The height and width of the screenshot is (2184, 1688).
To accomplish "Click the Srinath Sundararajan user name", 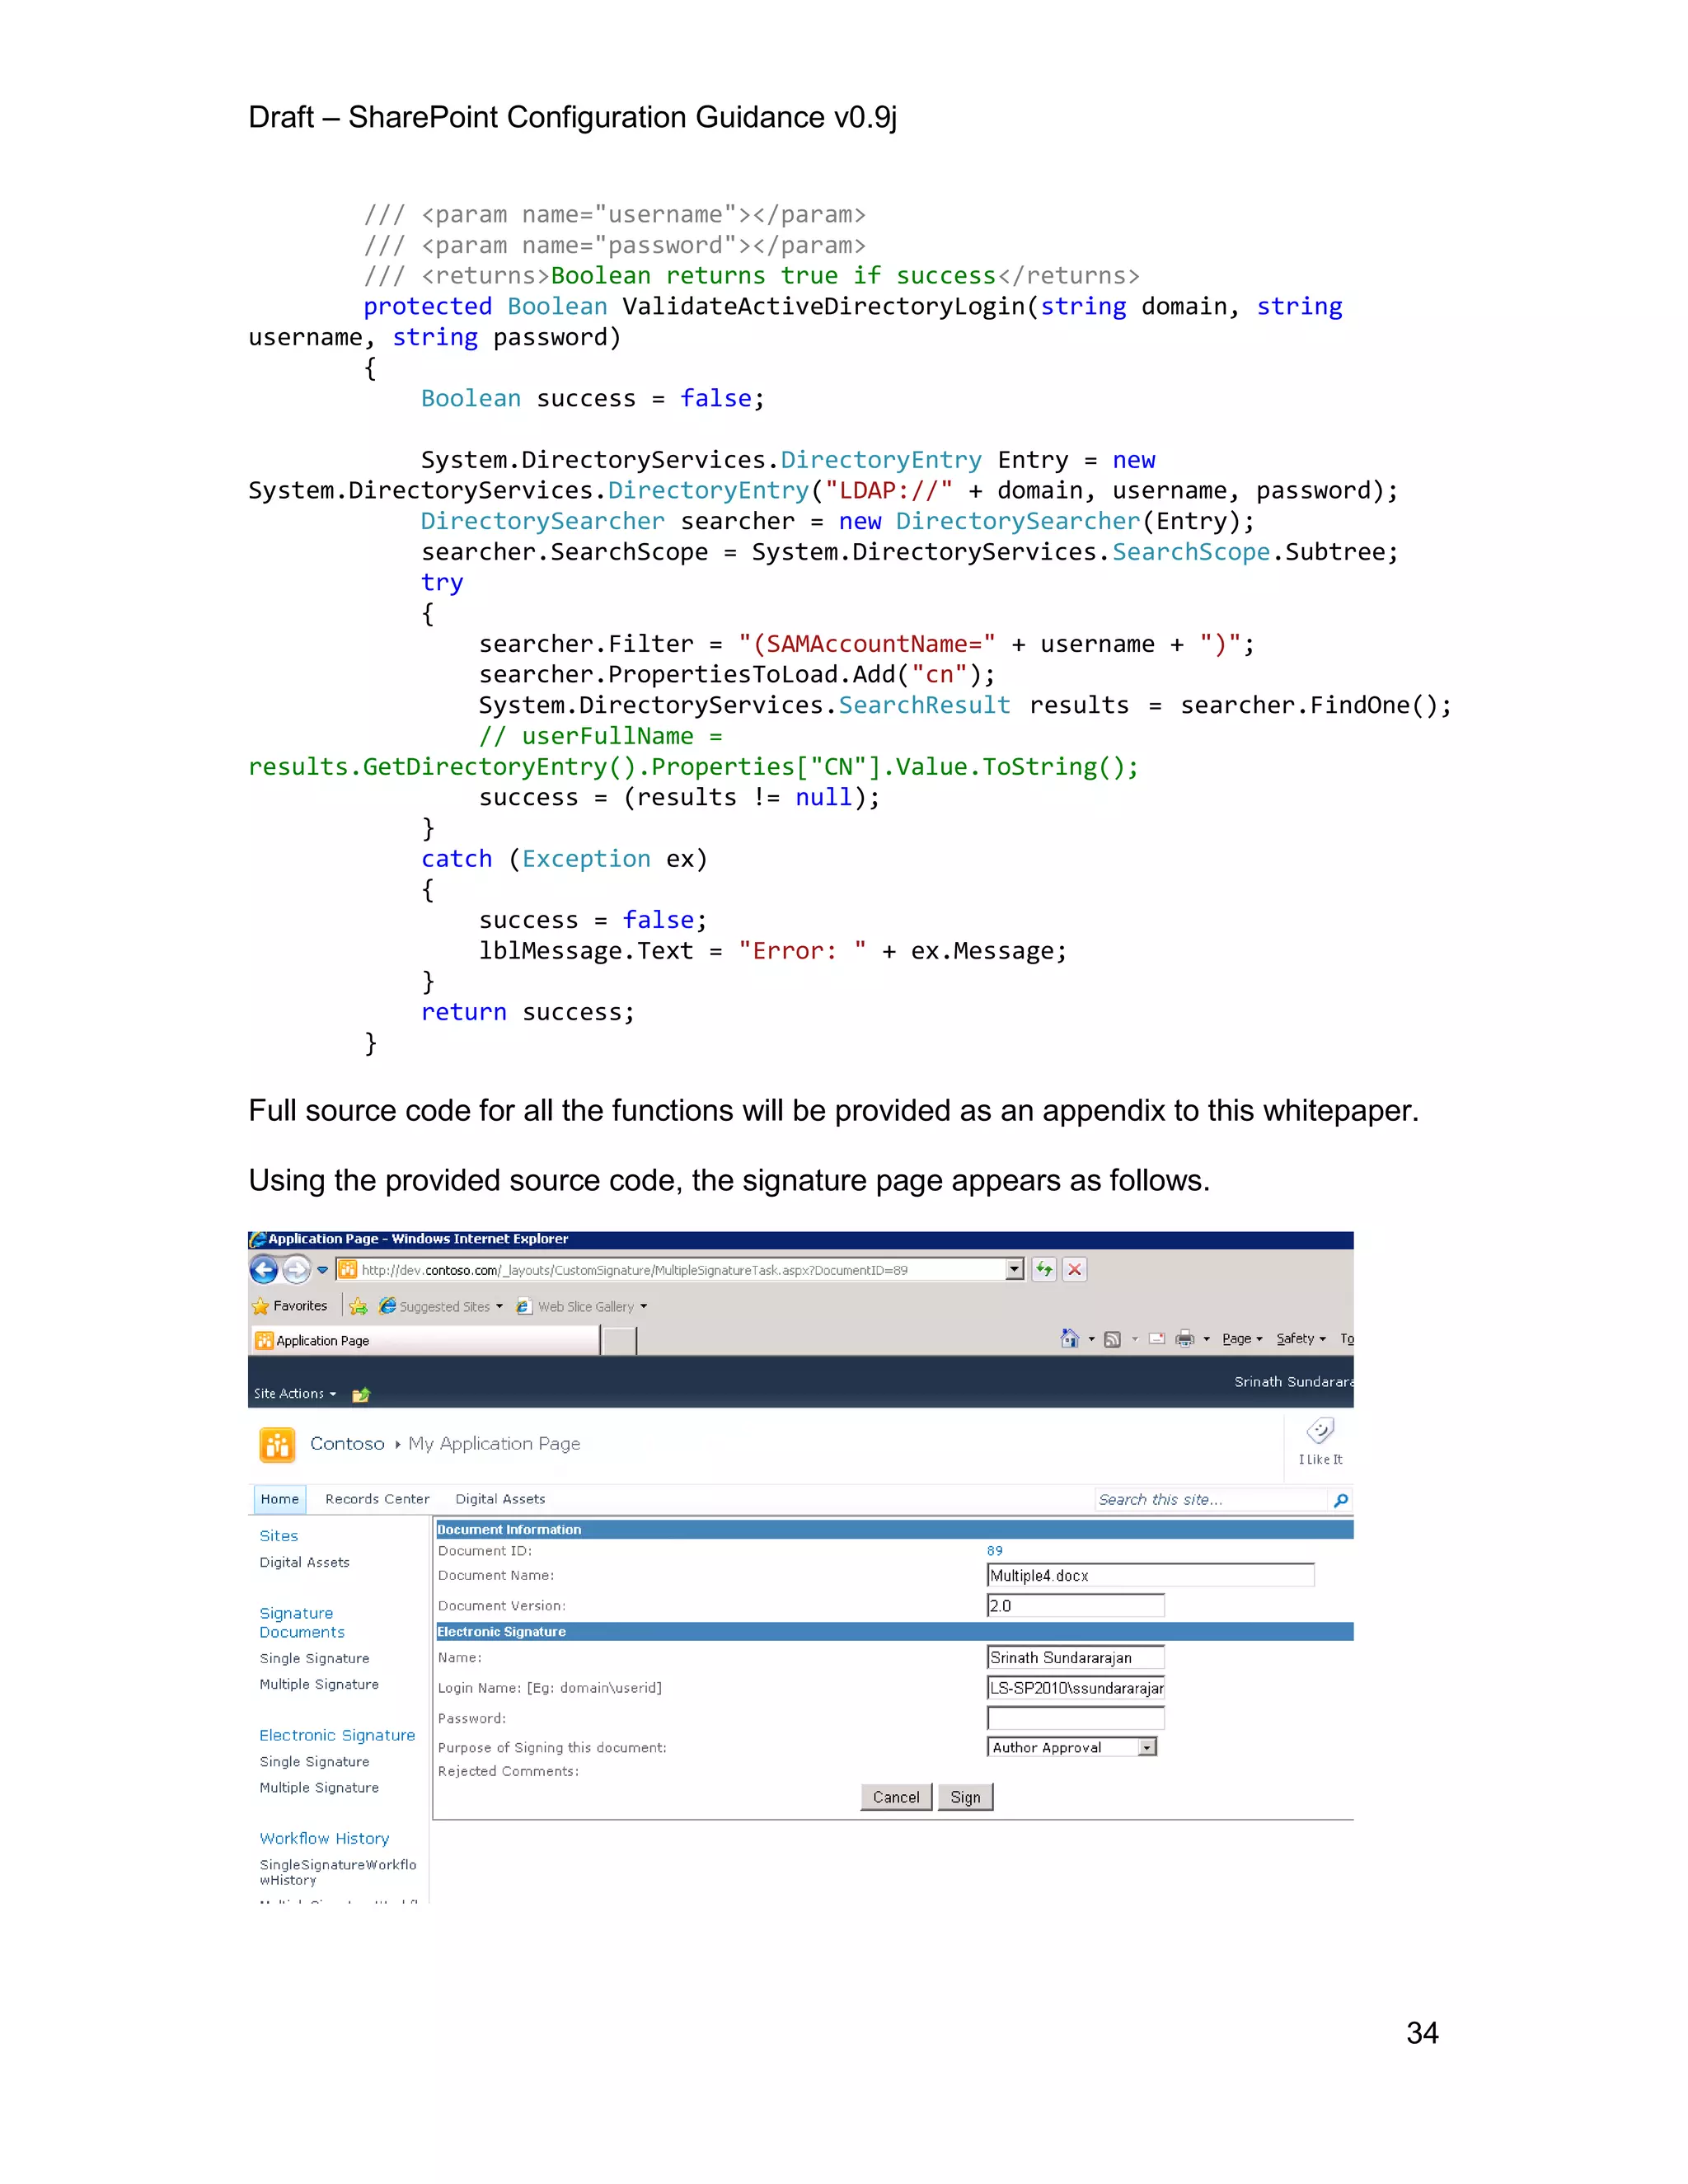I will click(1293, 1381).
